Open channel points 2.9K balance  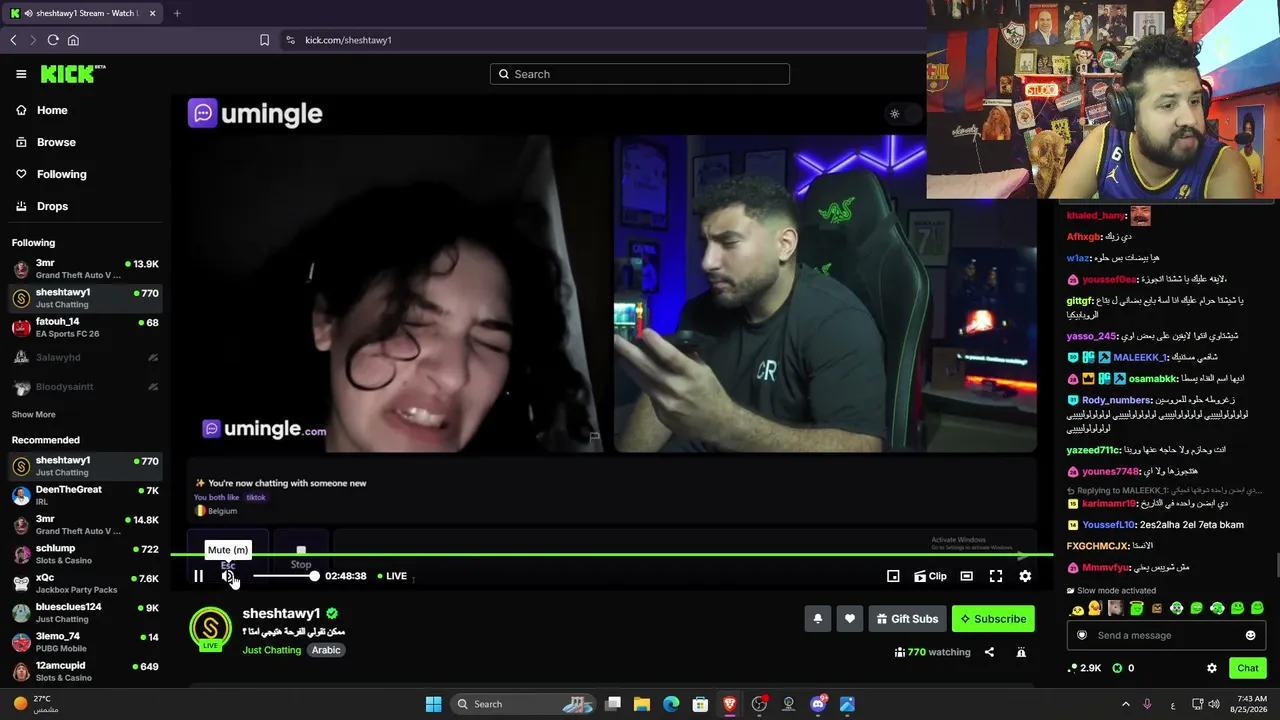click(x=1085, y=668)
